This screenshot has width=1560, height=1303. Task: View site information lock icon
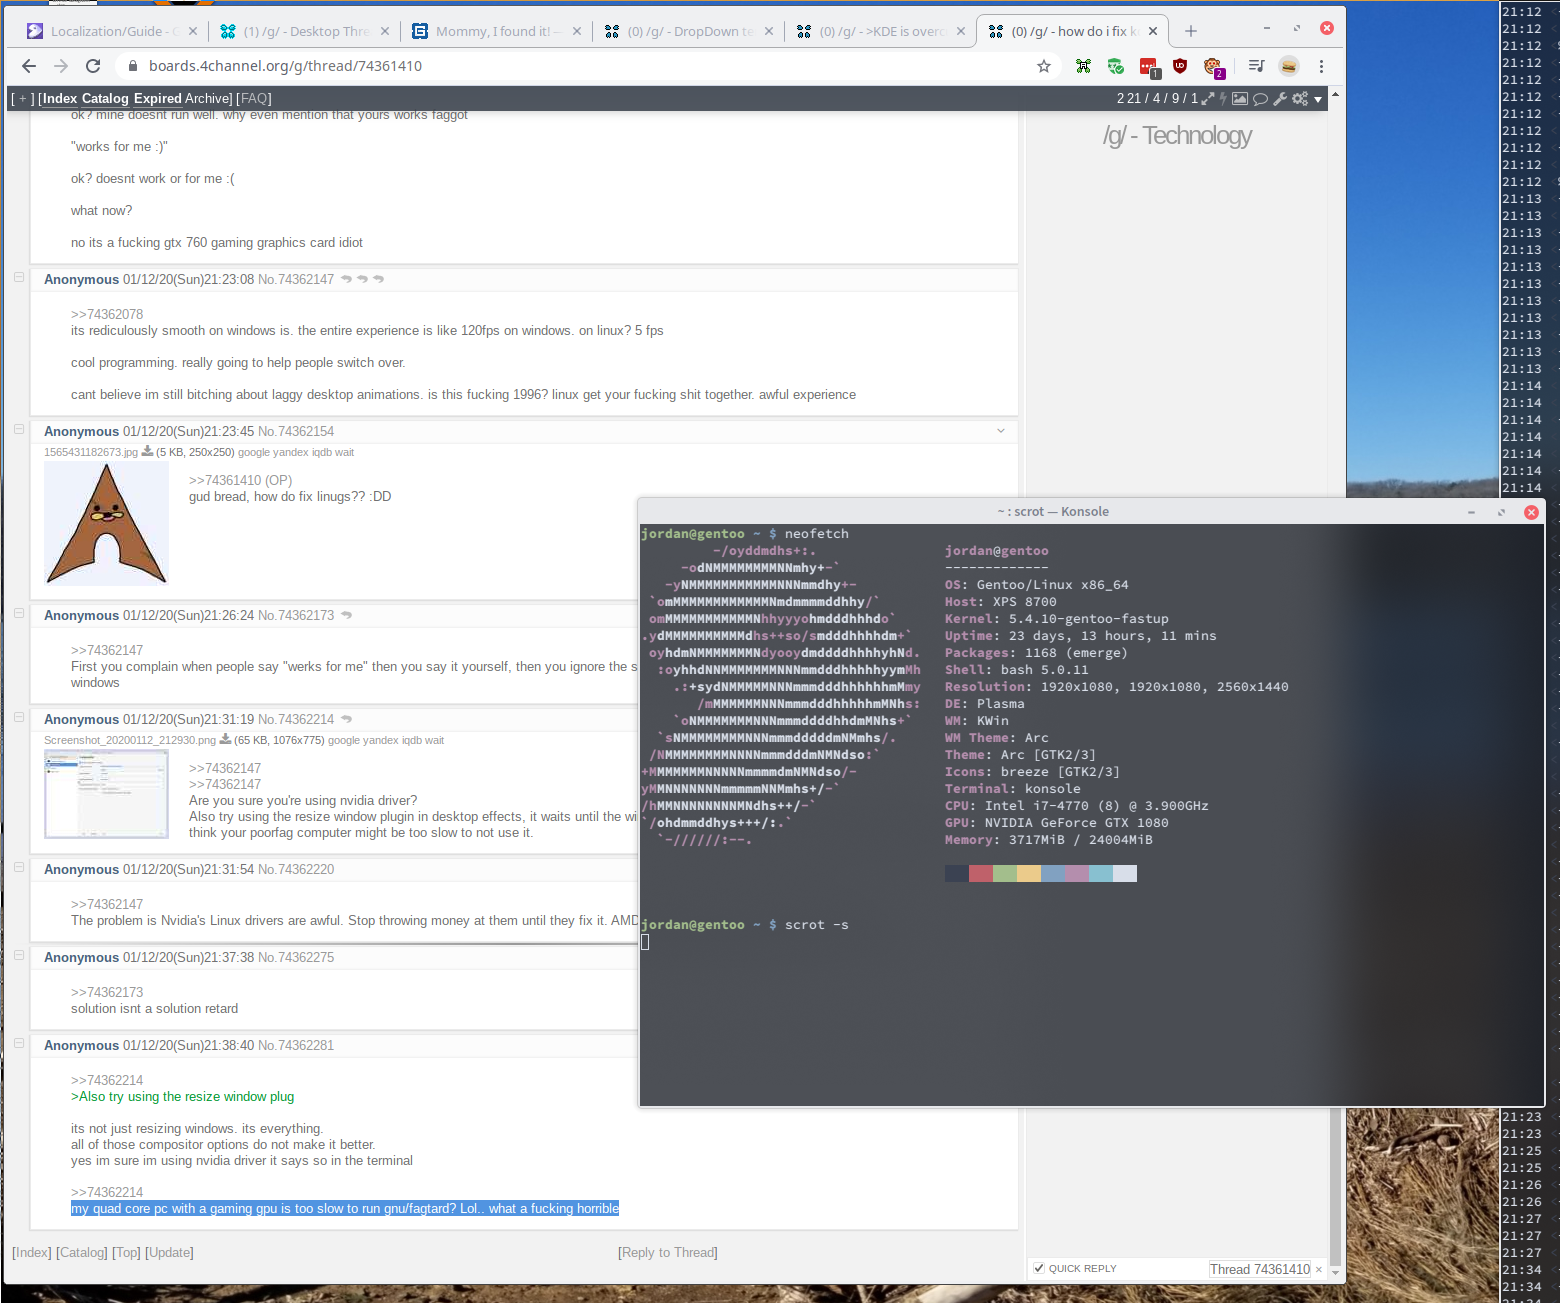pyautogui.click(x=132, y=66)
